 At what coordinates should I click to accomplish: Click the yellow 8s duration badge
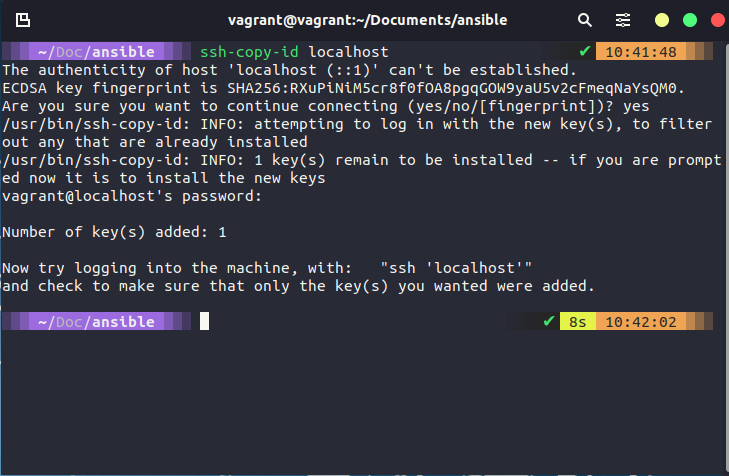[x=578, y=322]
